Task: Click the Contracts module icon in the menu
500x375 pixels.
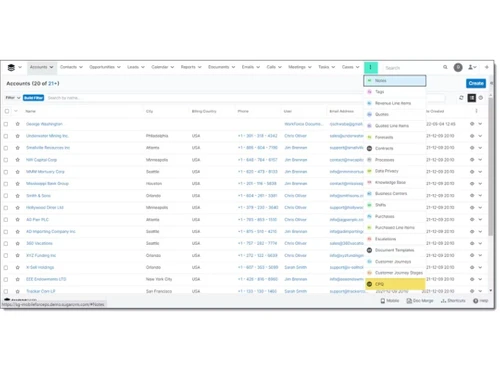Action: [369, 148]
